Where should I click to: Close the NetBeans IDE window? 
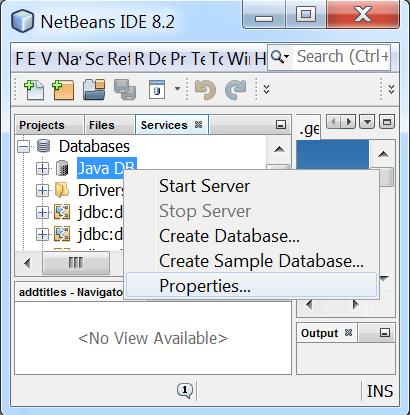click(363, 15)
